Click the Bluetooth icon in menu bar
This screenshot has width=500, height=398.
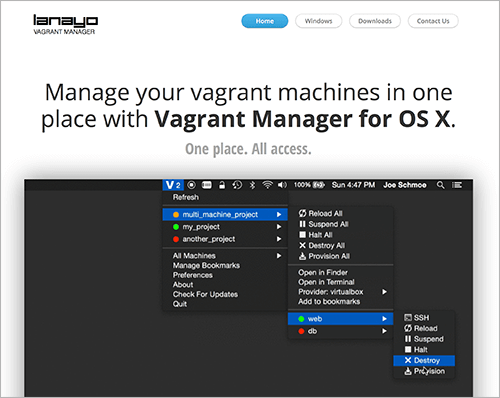click(x=252, y=185)
